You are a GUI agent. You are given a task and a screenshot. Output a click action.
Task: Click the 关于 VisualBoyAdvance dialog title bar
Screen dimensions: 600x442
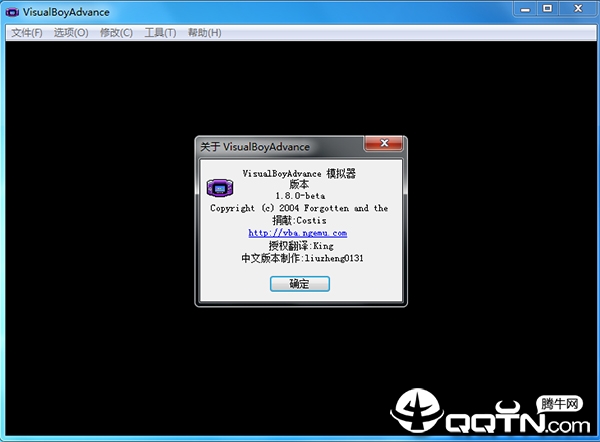coord(280,147)
